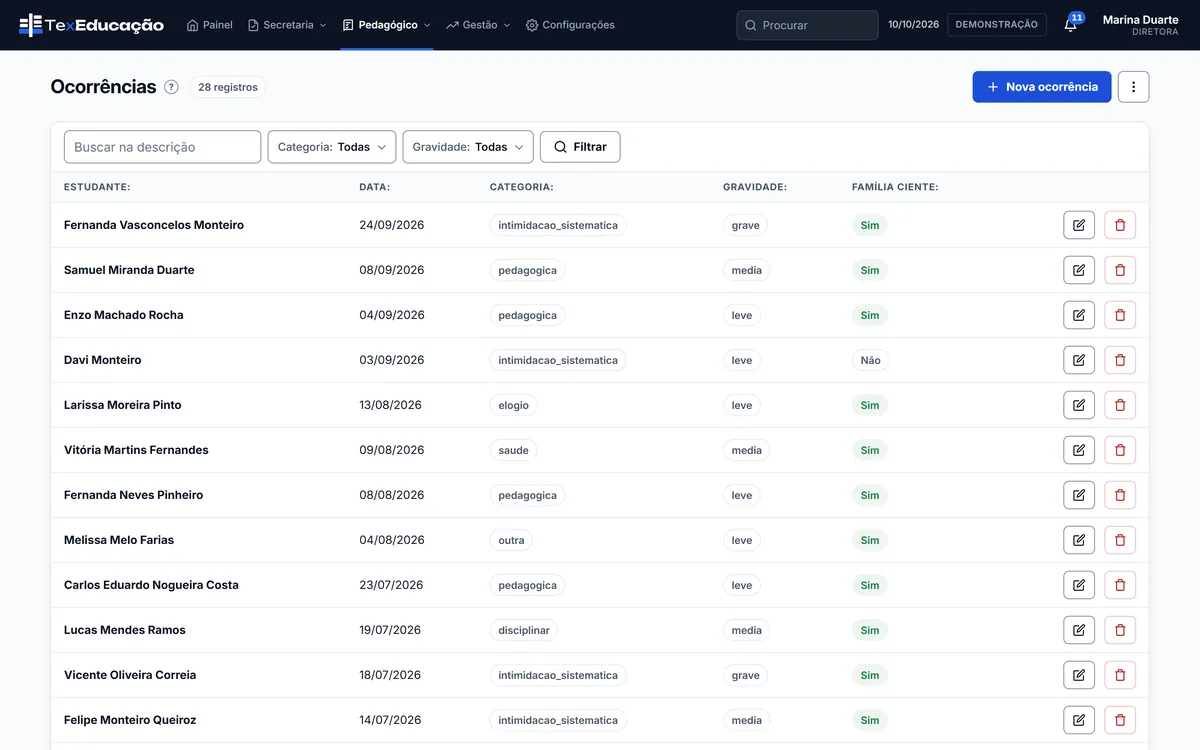Edit Enzo Machado Rocha's occurrence
Screen dimensions: 1200x750
(x=1079, y=315)
